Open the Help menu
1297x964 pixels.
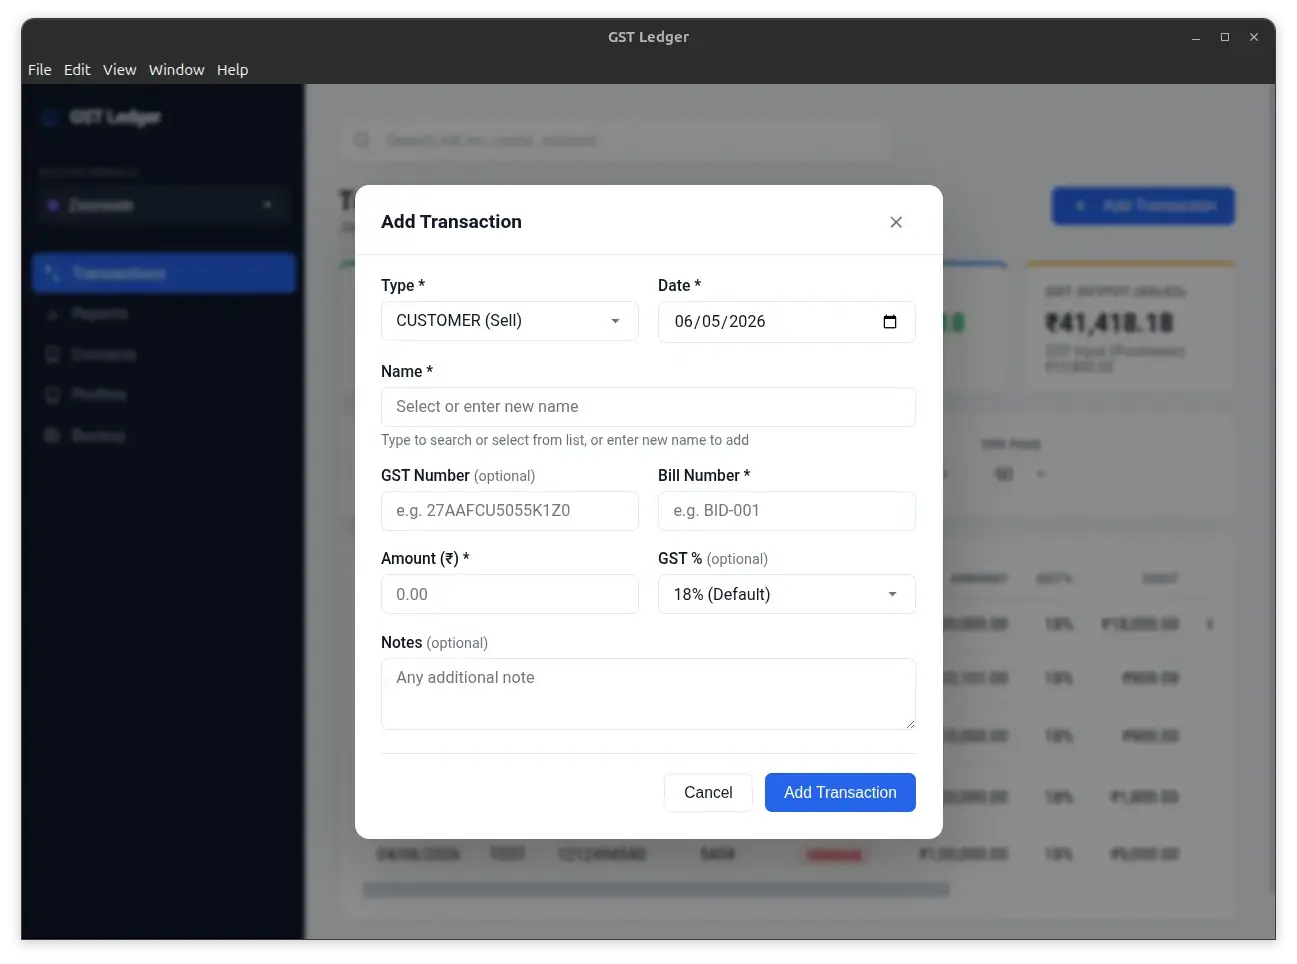tap(232, 70)
